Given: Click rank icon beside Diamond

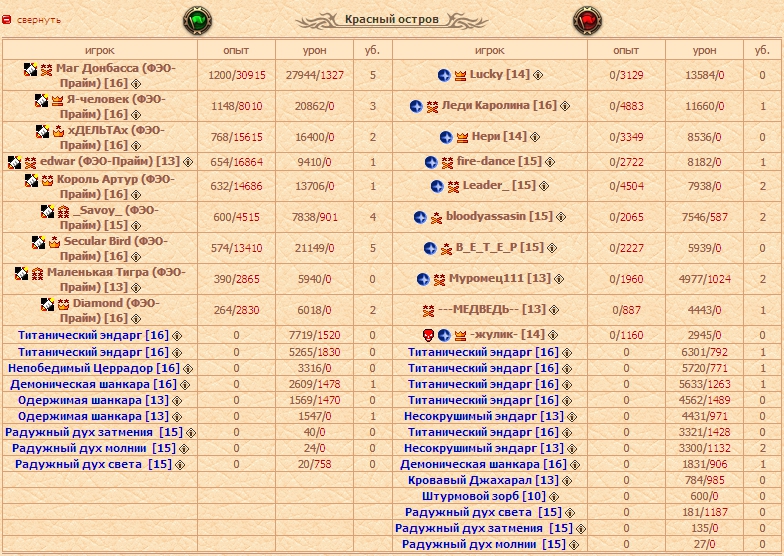Looking at the screenshot, I should click(x=64, y=304).
